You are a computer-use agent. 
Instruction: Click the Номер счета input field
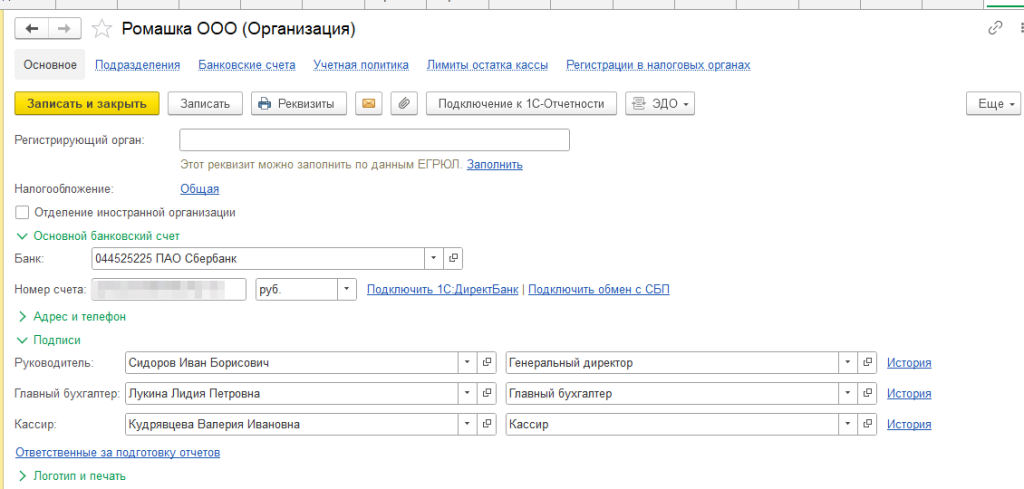point(168,289)
